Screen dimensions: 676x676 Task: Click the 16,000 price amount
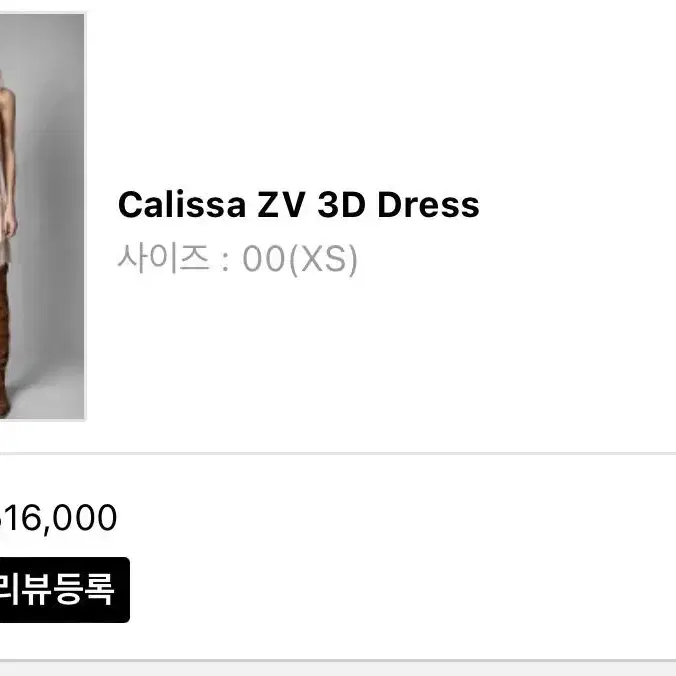point(57,517)
